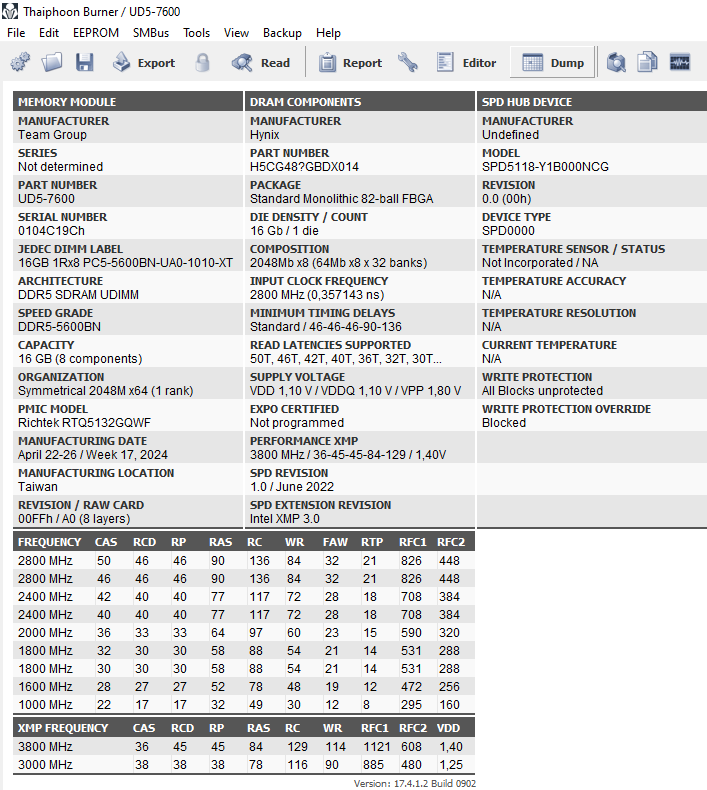Click the SPD HUB DEVICE section header
Viewport: 707px width, 790px height.
[592, 101]
